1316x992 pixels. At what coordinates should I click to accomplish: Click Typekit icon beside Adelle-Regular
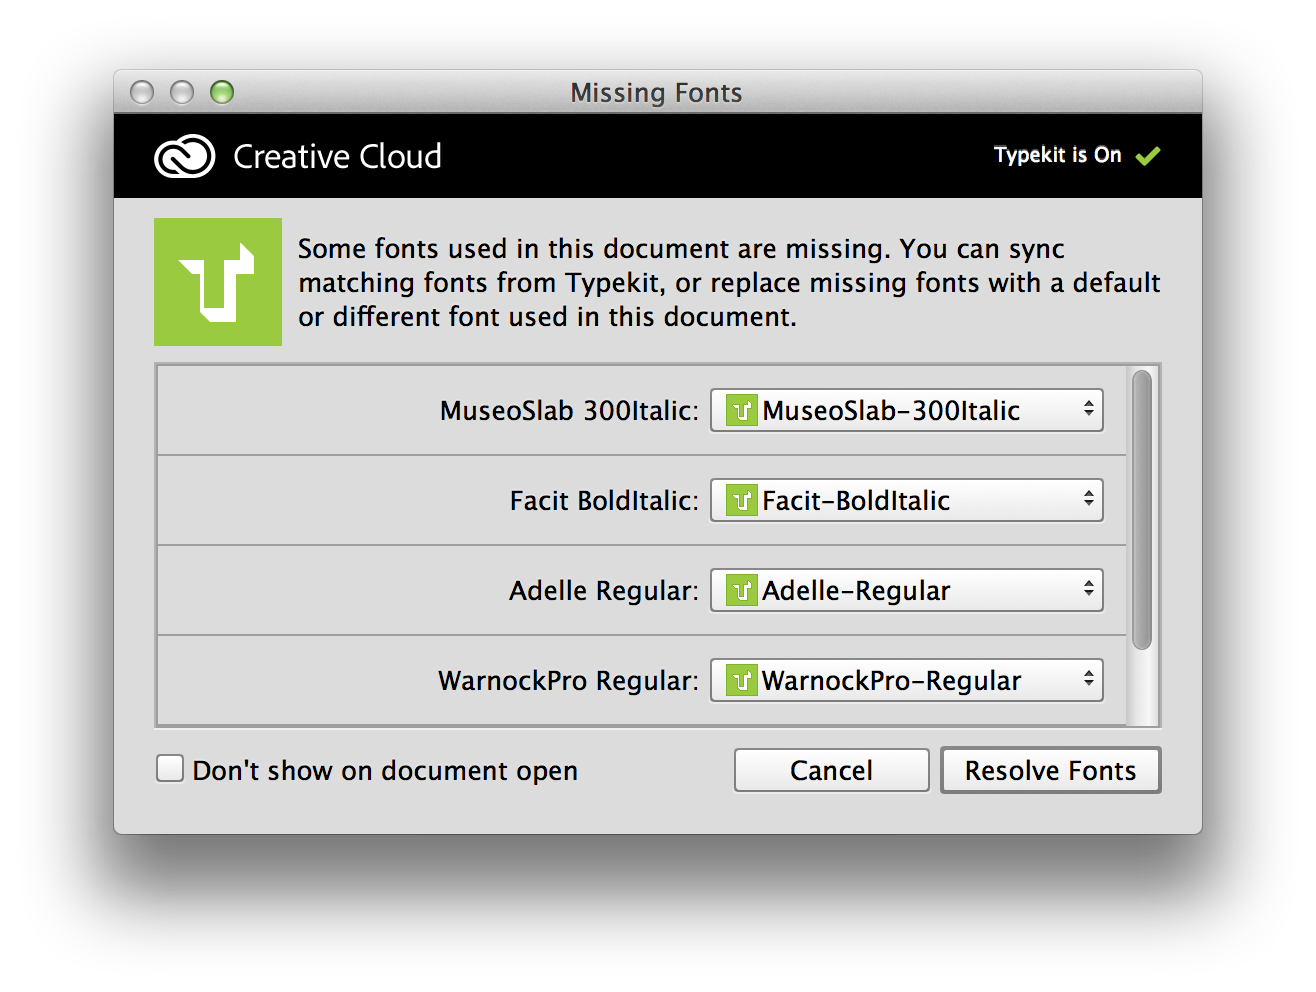click(742, 590)
